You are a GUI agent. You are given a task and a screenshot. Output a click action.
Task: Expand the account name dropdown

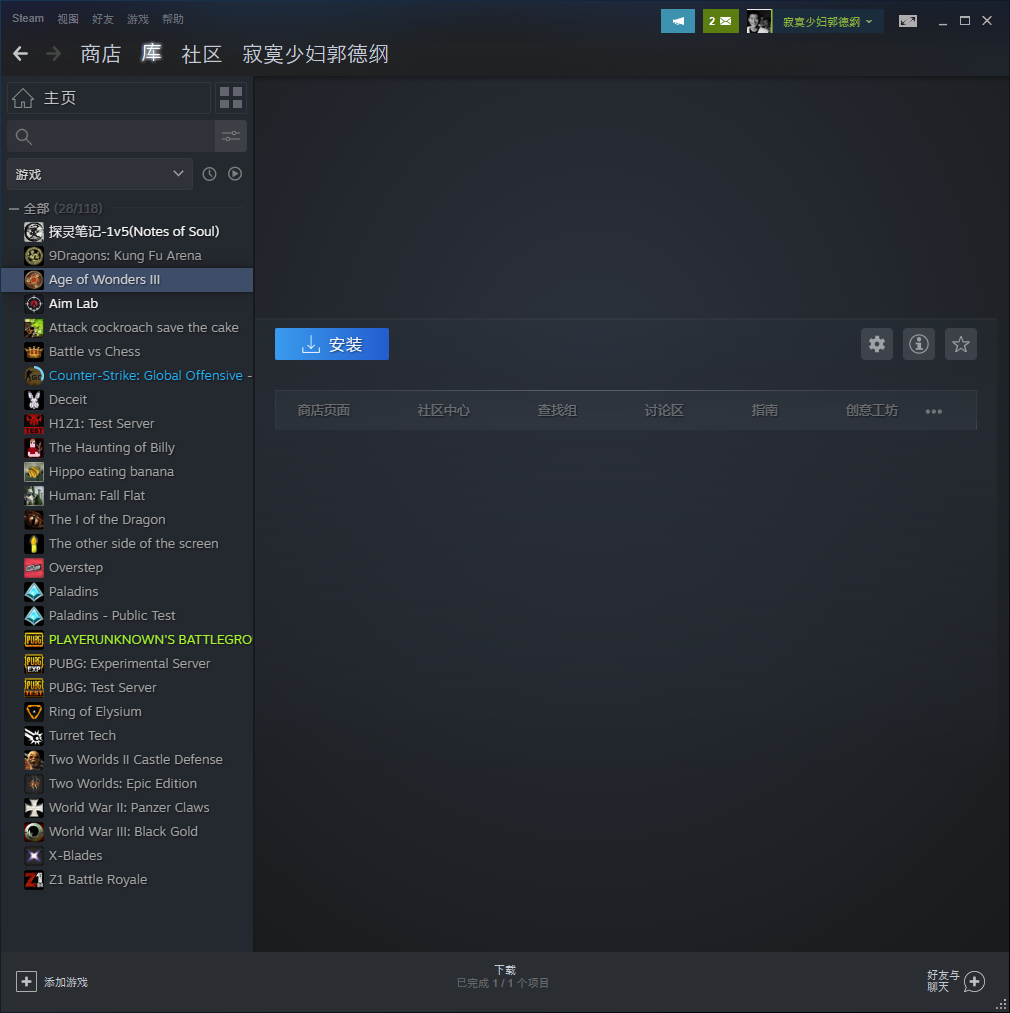click(869, 21)
